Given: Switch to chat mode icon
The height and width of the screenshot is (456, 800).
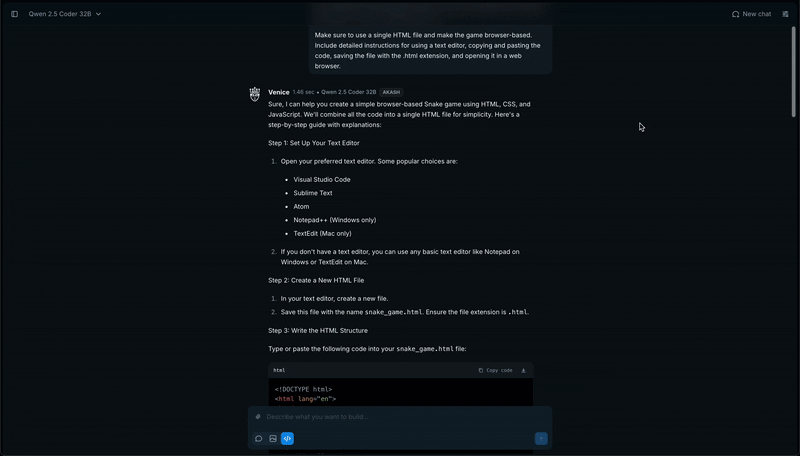Looking at the screenshot, I should tap(259, 439).
